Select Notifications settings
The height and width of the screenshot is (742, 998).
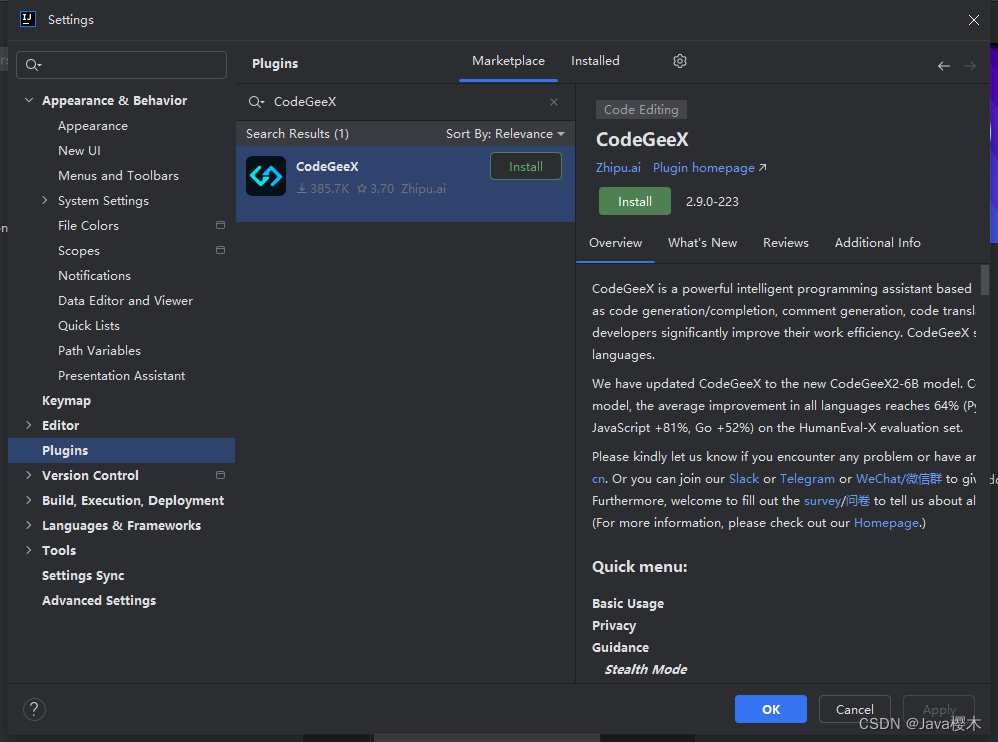click(94, 276)
